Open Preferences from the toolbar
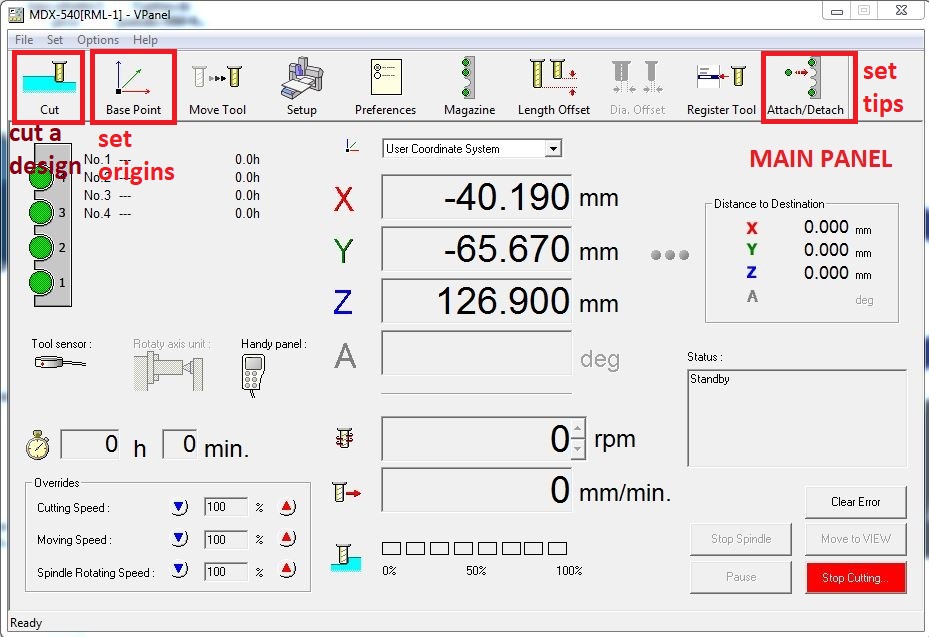This screenshot has width=929, height=637. (385, 87)
